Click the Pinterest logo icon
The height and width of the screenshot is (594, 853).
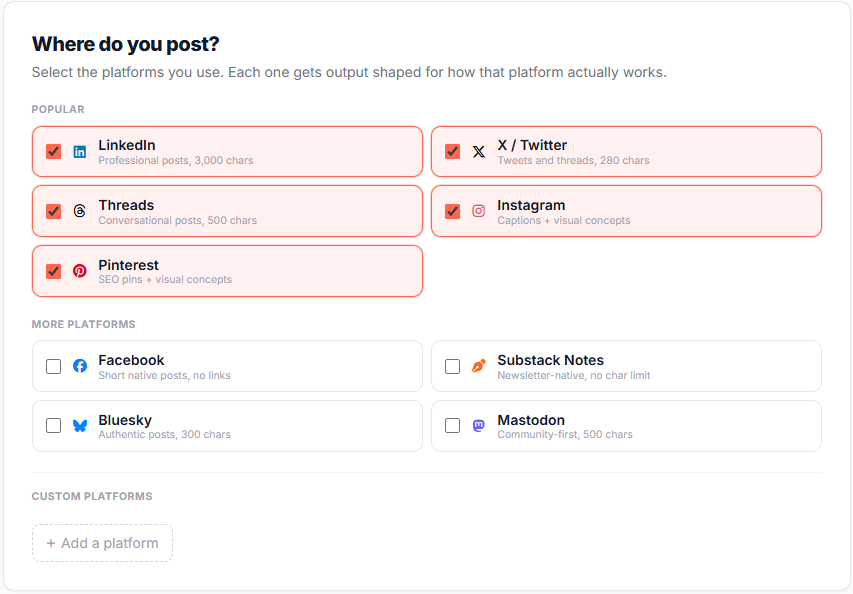tap(79, 271)
